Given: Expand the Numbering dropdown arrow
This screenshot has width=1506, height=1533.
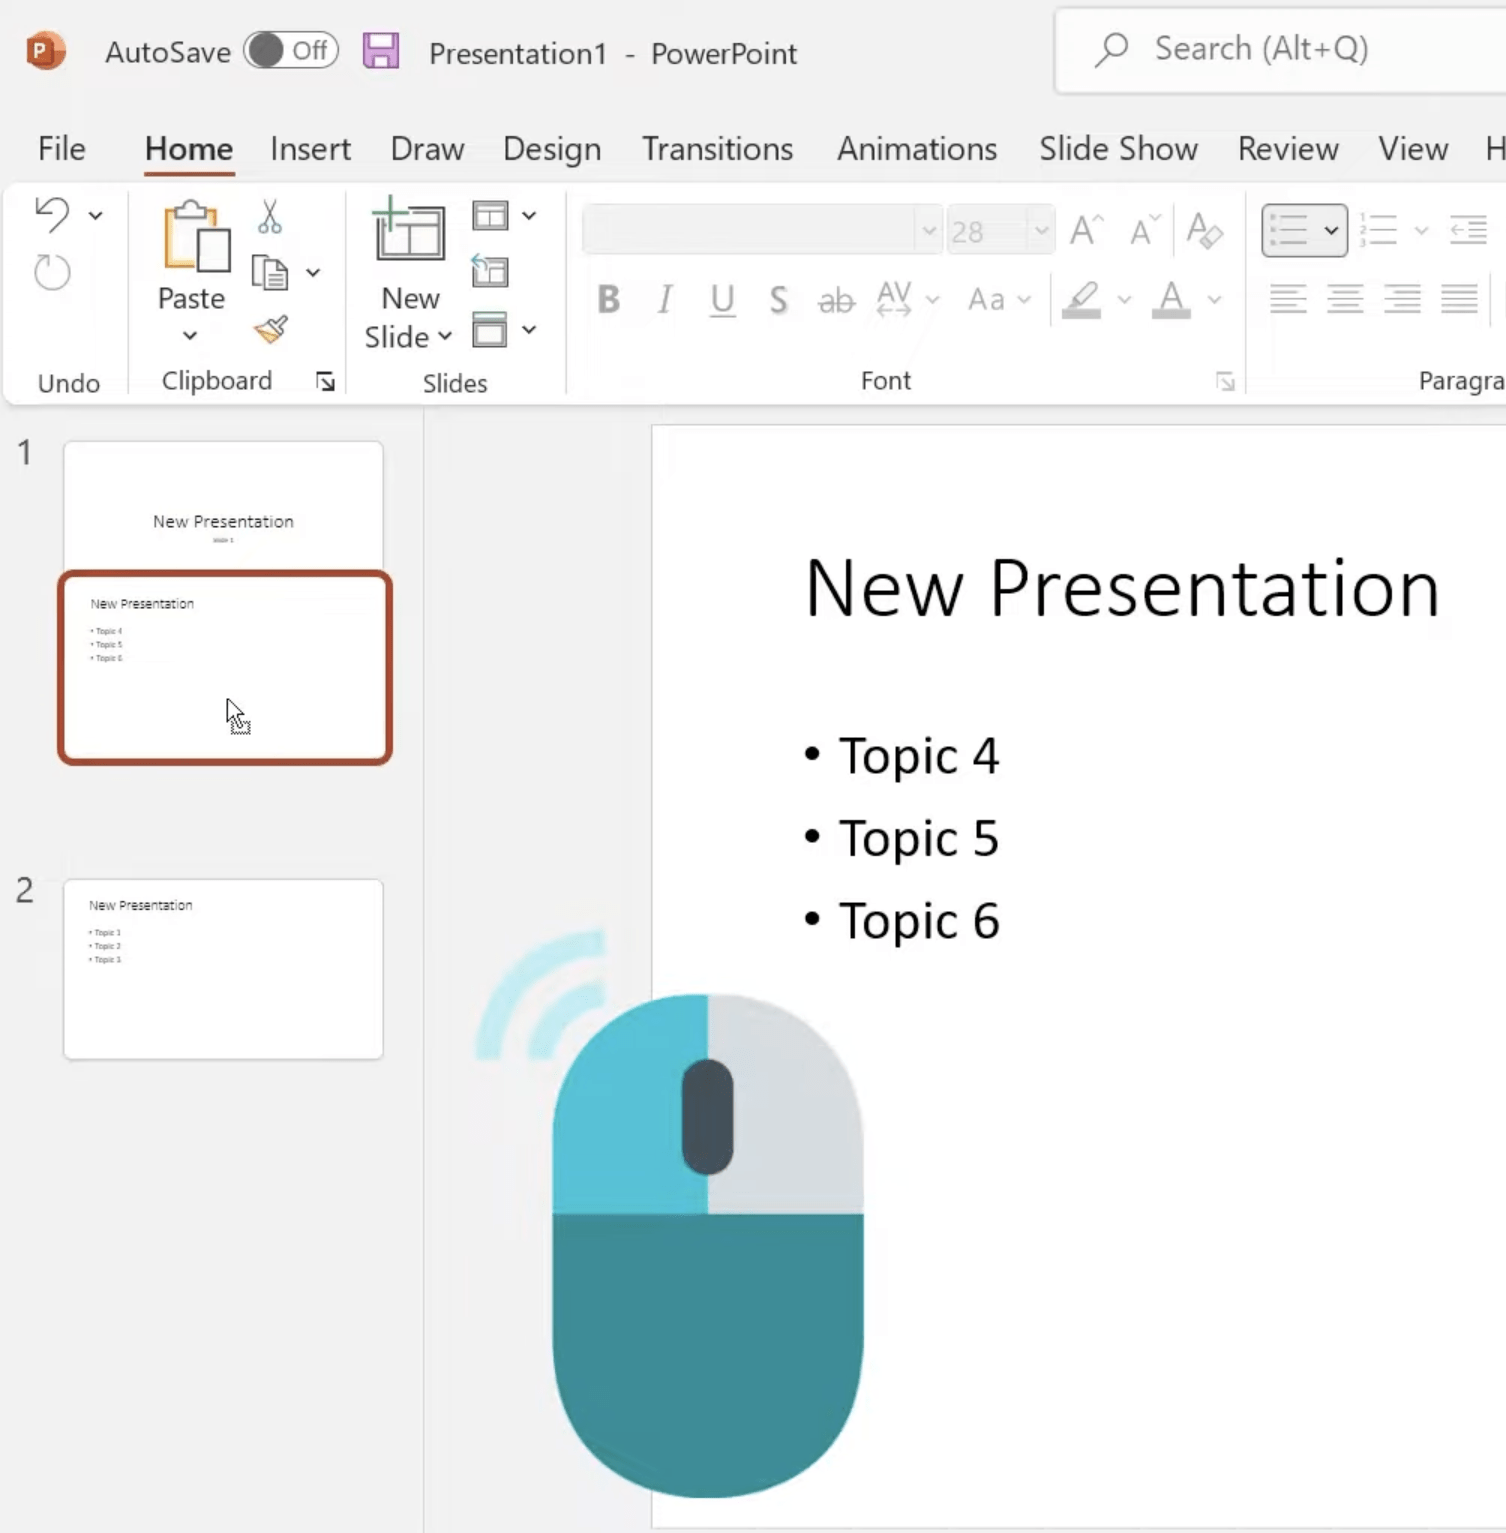Looking at the screenshot, I should coord(1421,231).
